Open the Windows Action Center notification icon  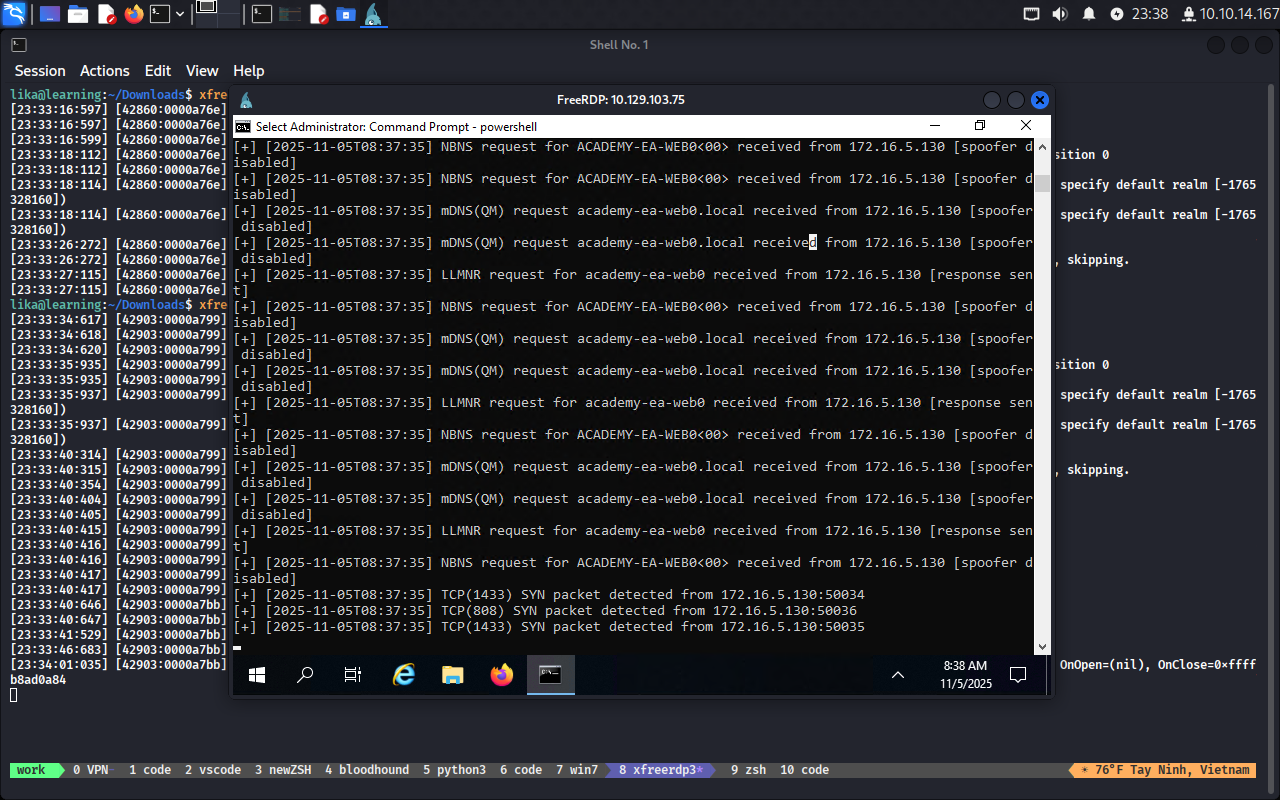point(1018,675)
